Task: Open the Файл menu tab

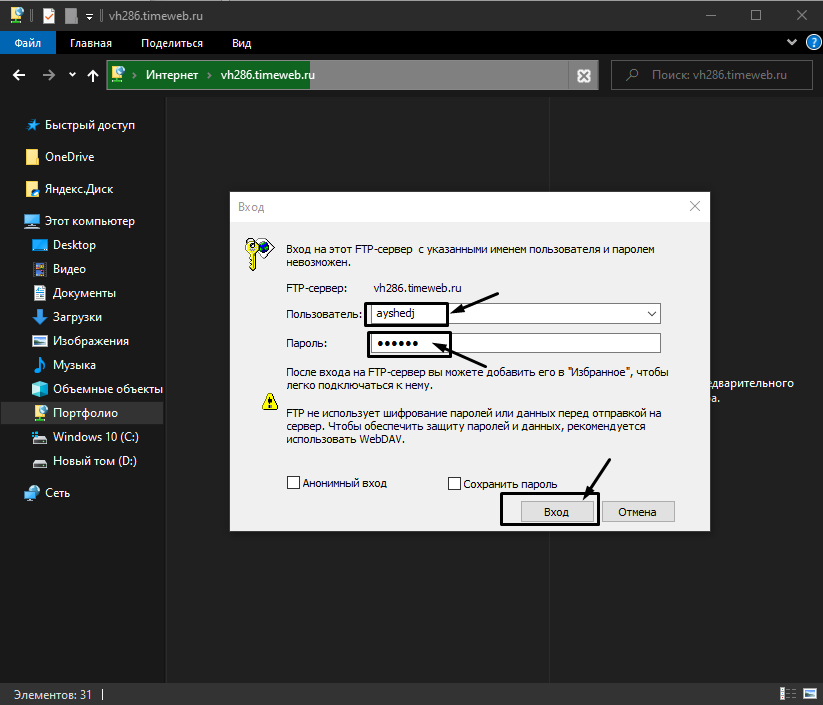Action: [x=28, y=43]
